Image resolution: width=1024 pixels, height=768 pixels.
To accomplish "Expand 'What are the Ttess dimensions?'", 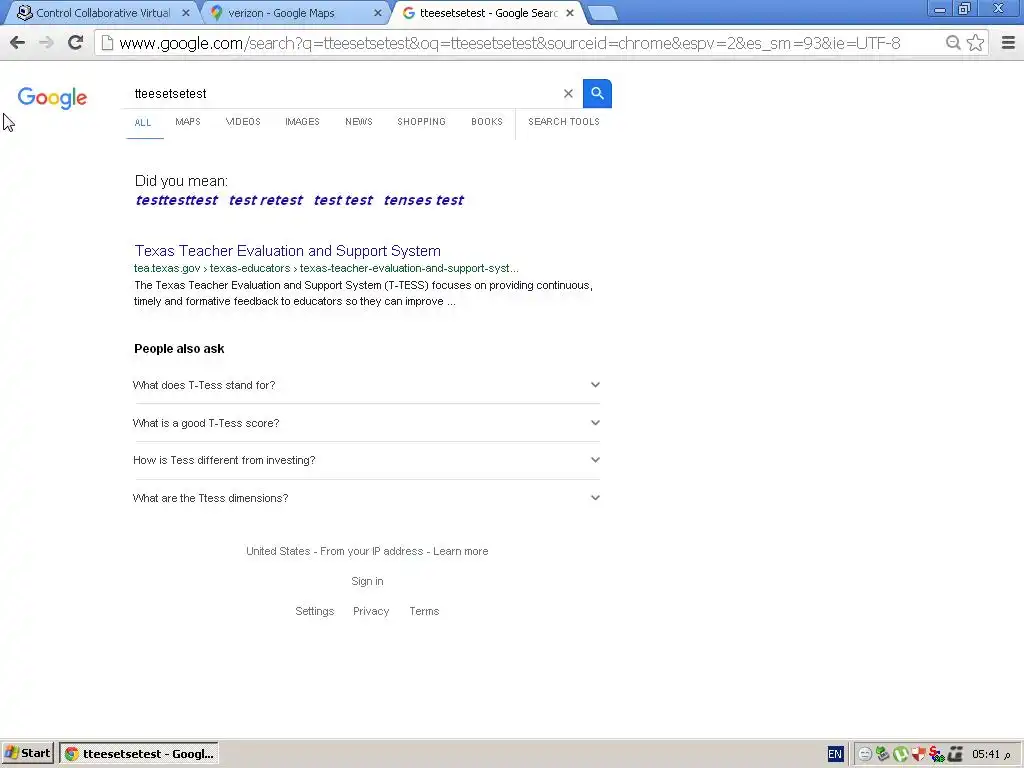I will (x=366, y=498).
